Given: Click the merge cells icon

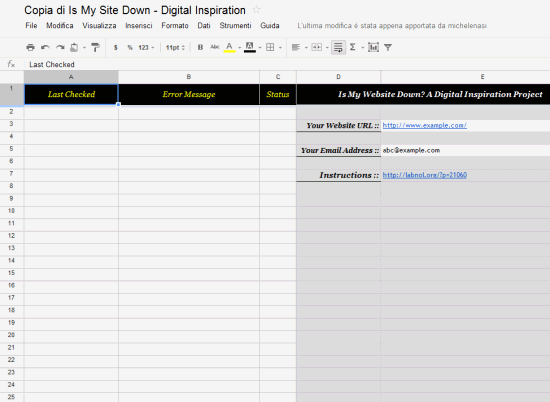Looking at the screenshot, I should 316,47.
